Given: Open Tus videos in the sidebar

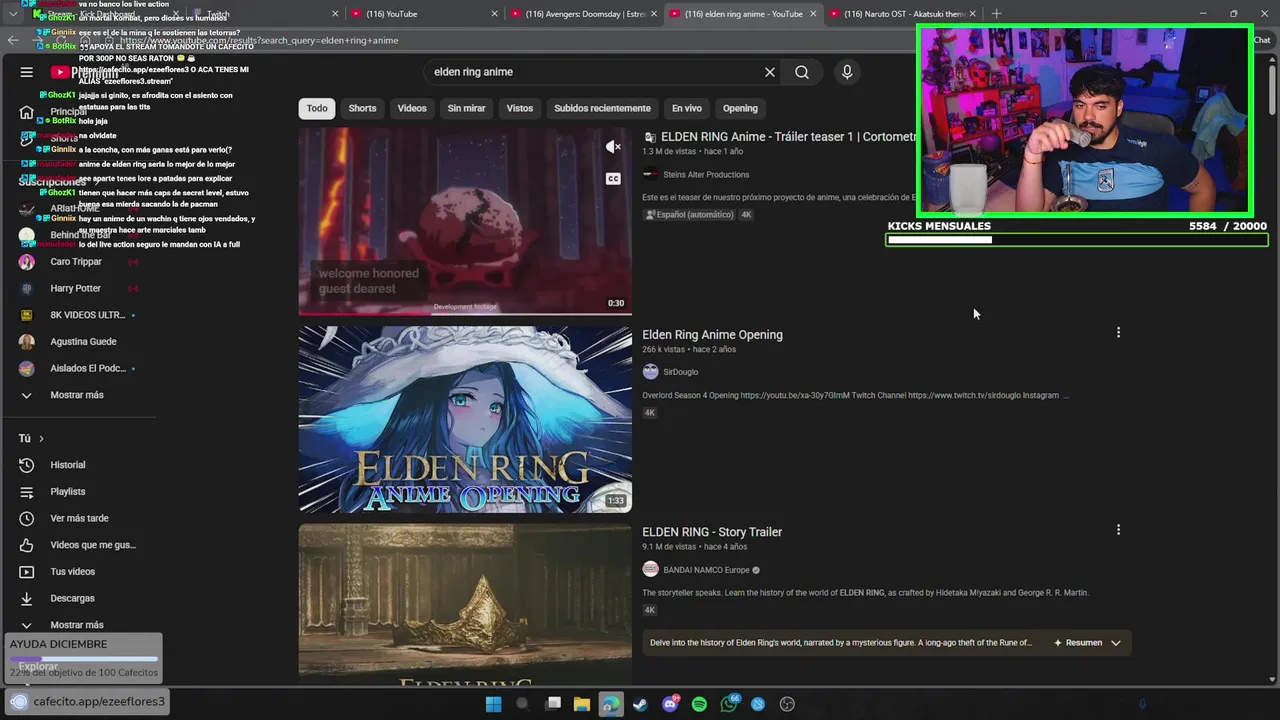Looking at the screenshot, I should point(73,572).
